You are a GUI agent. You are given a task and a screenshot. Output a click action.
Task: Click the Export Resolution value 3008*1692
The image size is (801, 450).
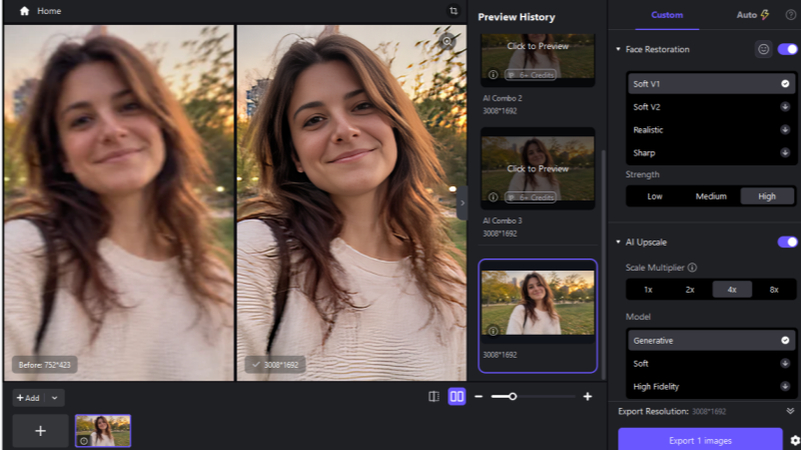tap(709, 411)
